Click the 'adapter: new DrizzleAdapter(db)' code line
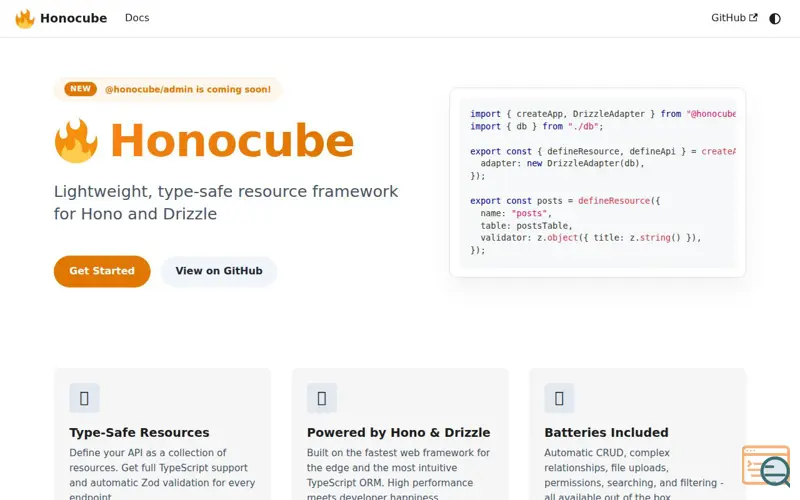This screenshot has width=800, height=500. pyautogui.click(x=562, y=164)
